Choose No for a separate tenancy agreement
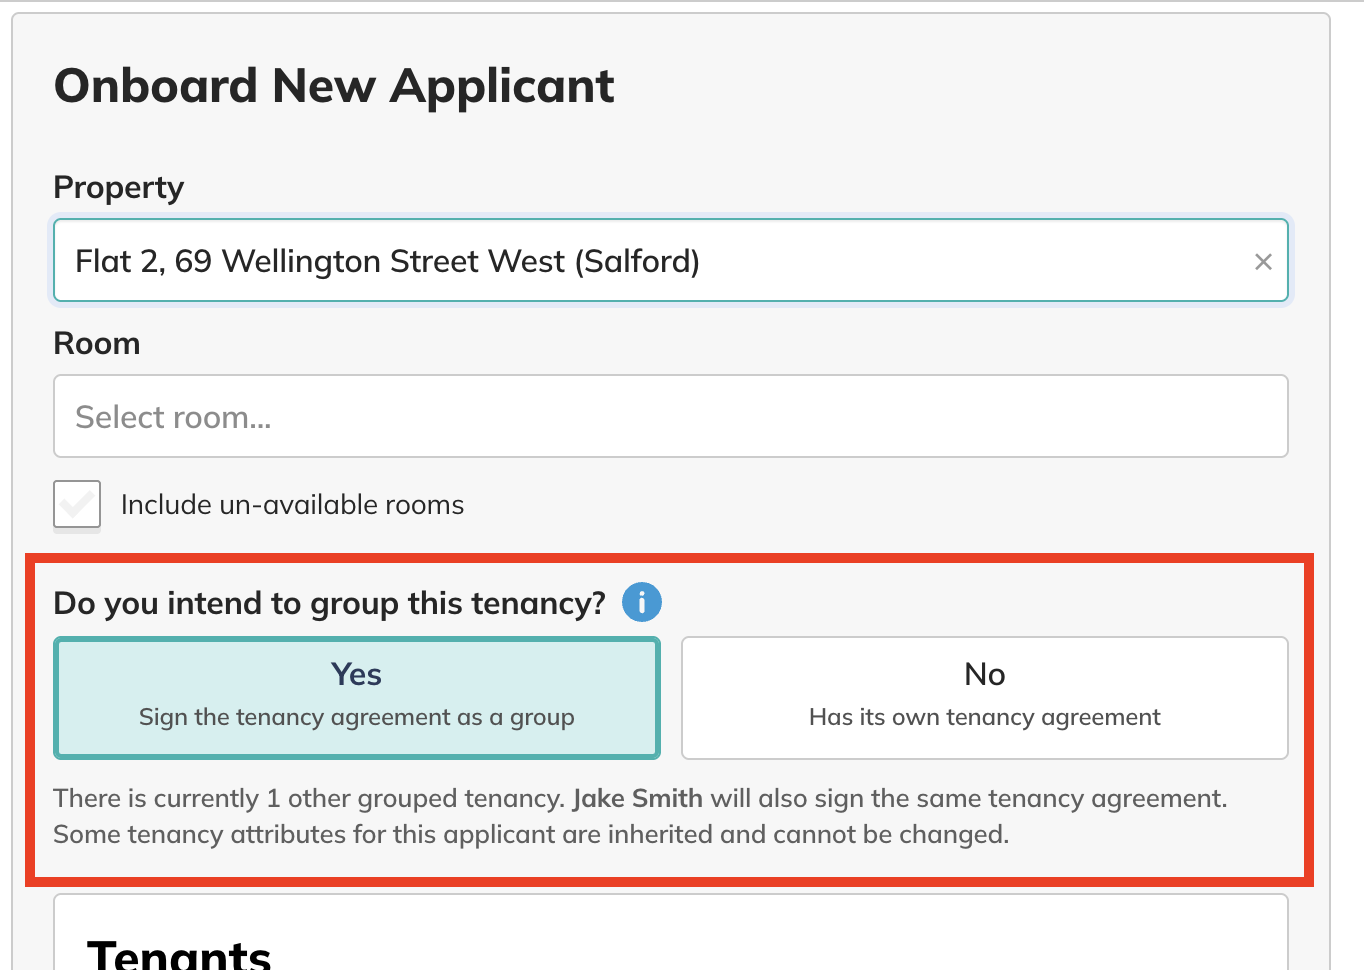Viewport: 1364px width, 970px height. [x=985, y=698]
